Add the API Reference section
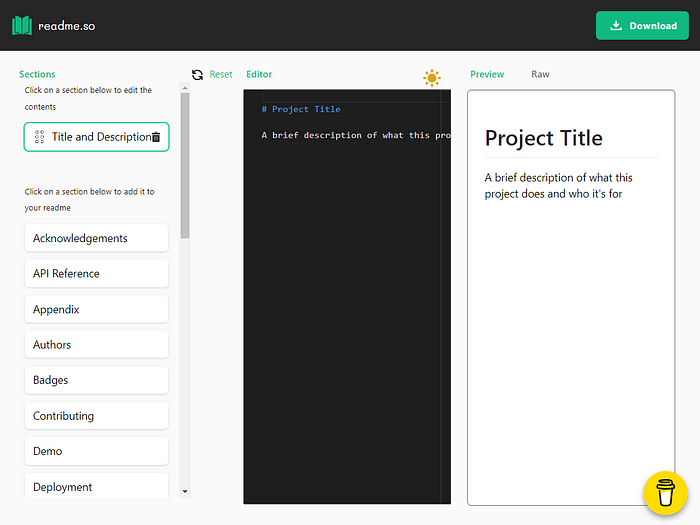This screenshot has width=700, height=525. tap(96, 273)
